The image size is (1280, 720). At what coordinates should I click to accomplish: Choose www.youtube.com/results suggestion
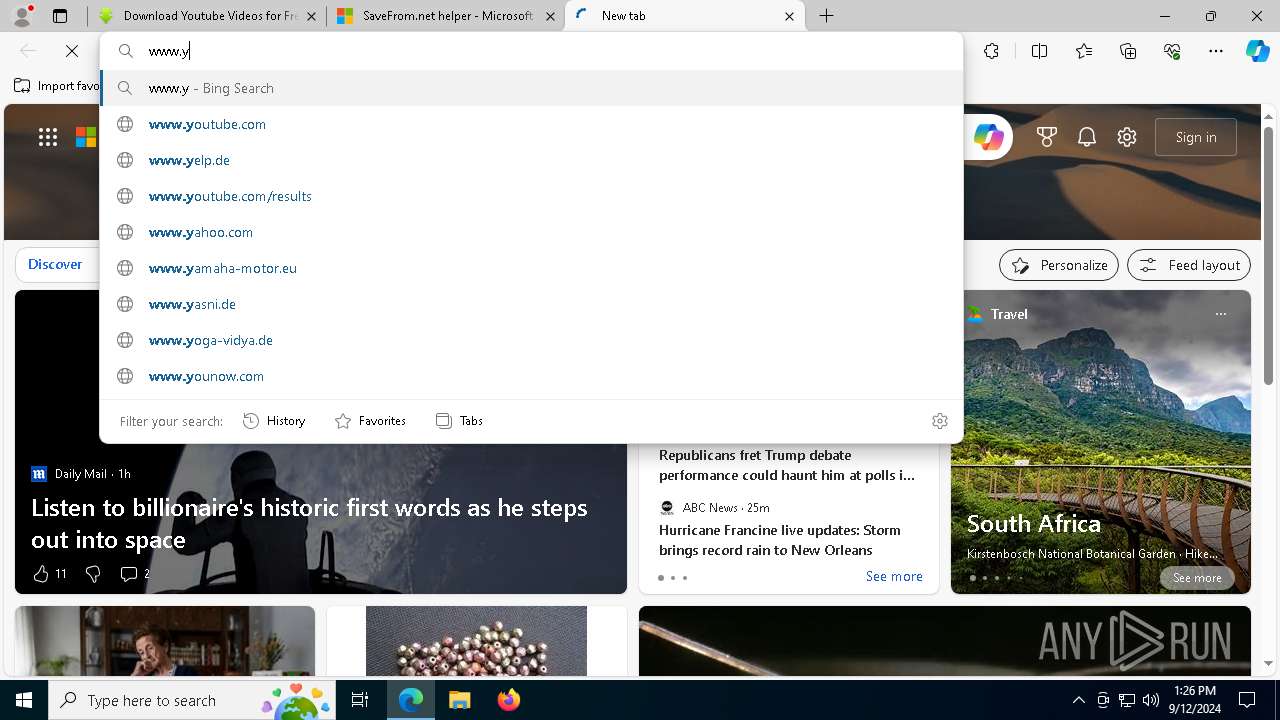531,196
